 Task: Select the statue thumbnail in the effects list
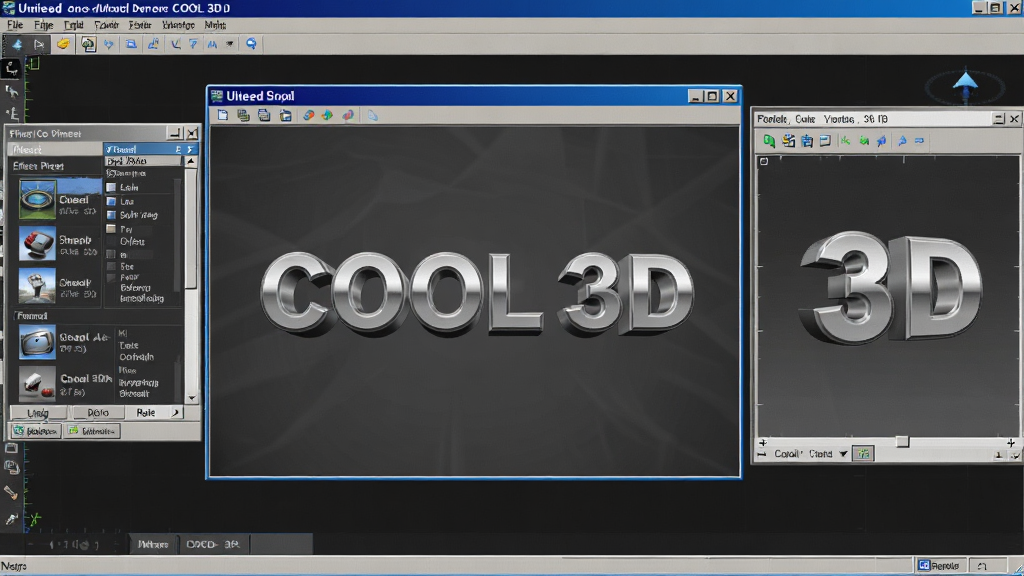[x=37, y=285]
